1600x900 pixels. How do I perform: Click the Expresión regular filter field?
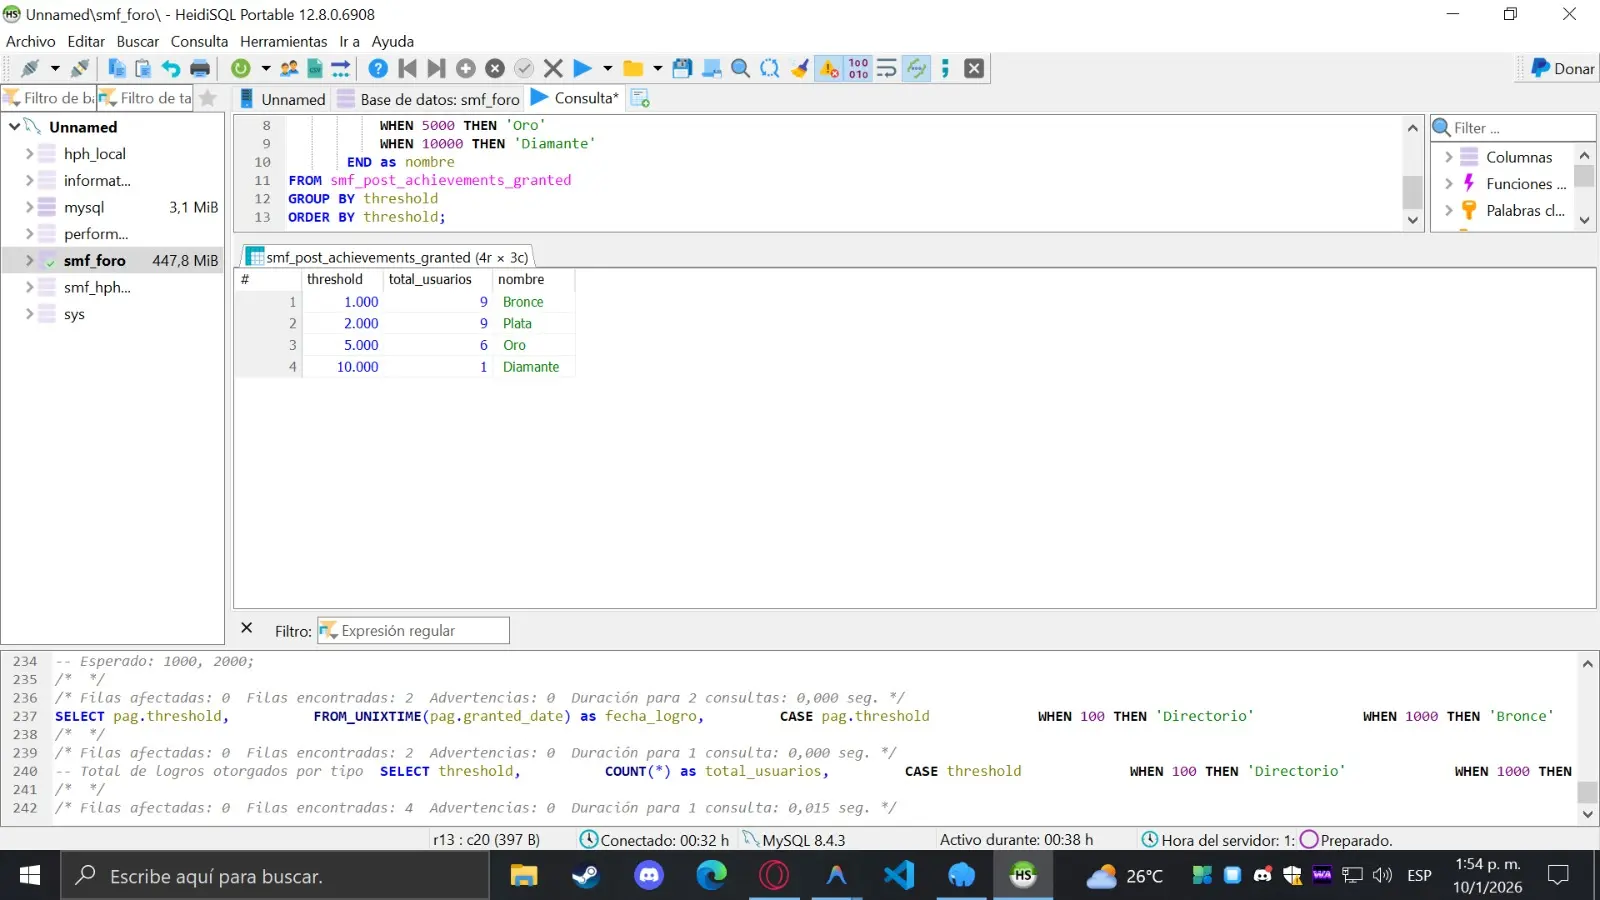point(413,631)
